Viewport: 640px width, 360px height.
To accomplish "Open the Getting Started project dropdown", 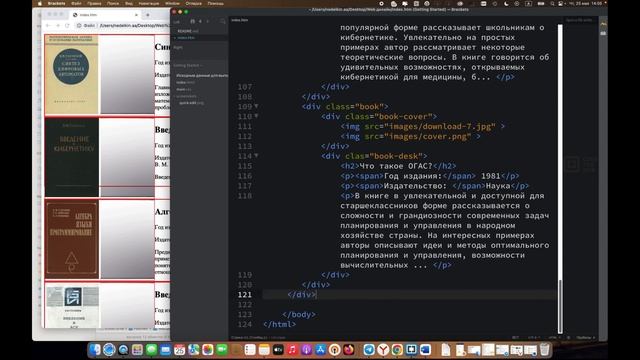I will click(x=188, y=65).
